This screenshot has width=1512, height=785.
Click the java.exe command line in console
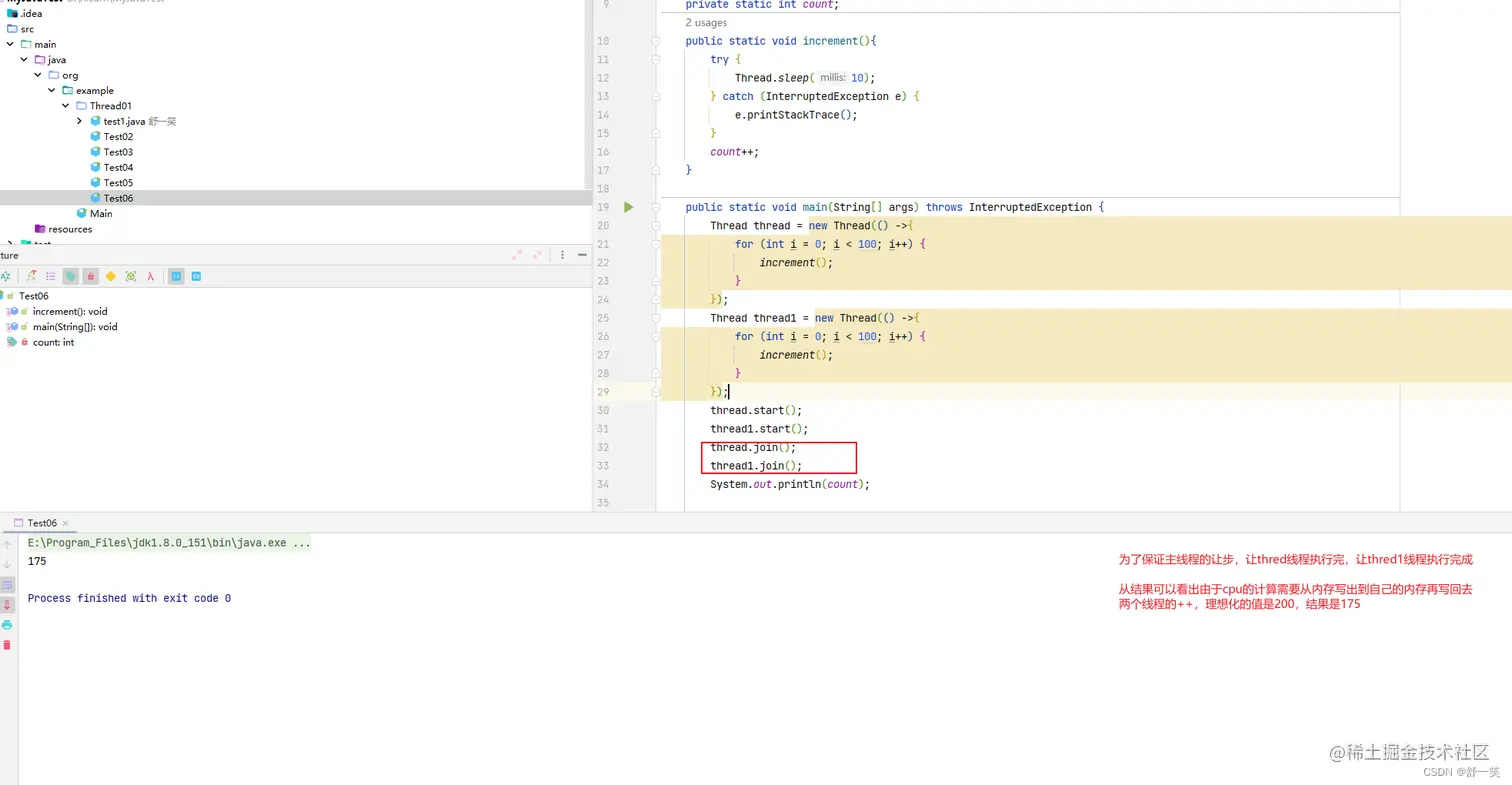(169, 543)
